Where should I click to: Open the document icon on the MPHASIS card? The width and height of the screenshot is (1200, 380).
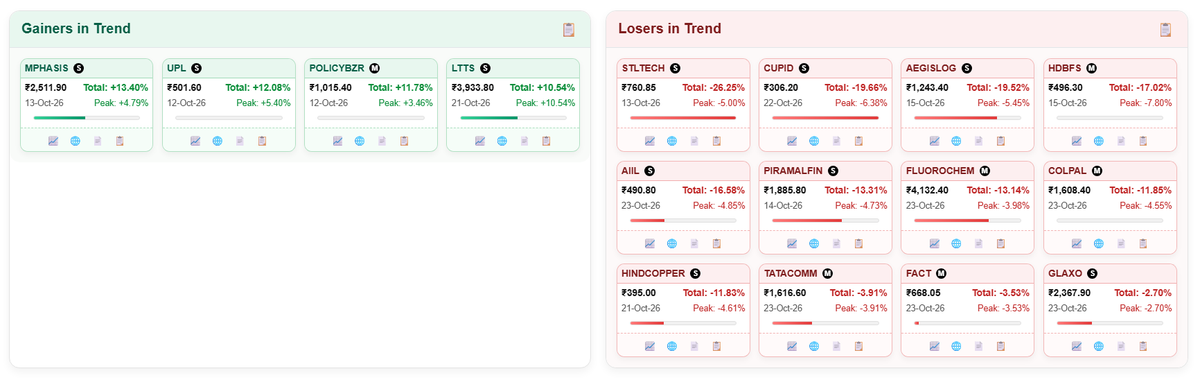point(98,141)
